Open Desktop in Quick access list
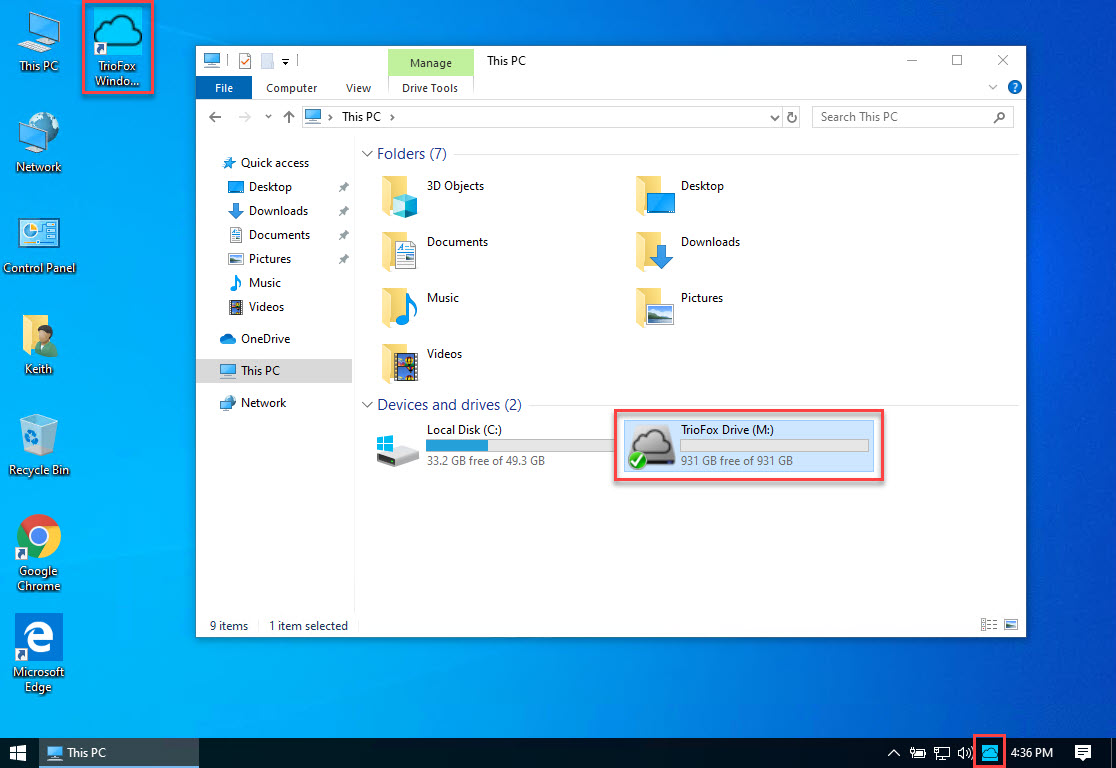The height and width of the screenshot is (768, 1116). coord(270,186)
